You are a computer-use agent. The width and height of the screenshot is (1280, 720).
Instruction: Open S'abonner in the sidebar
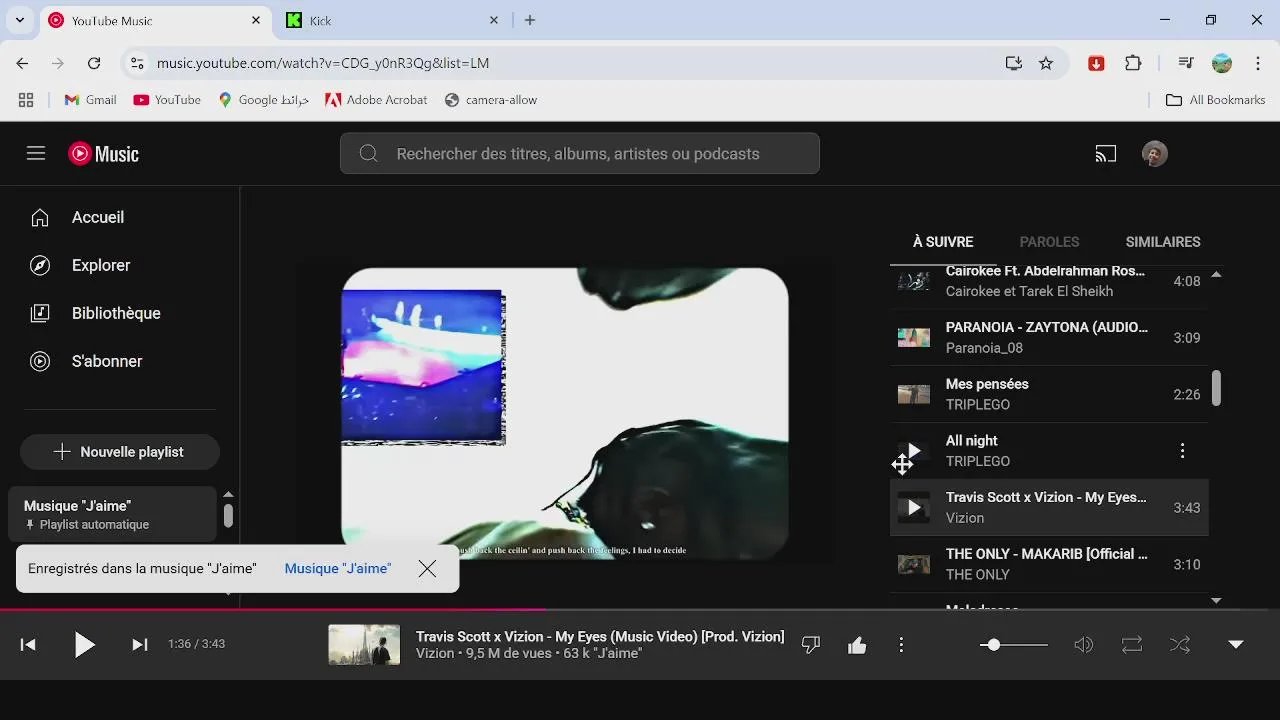click(120, 361)
